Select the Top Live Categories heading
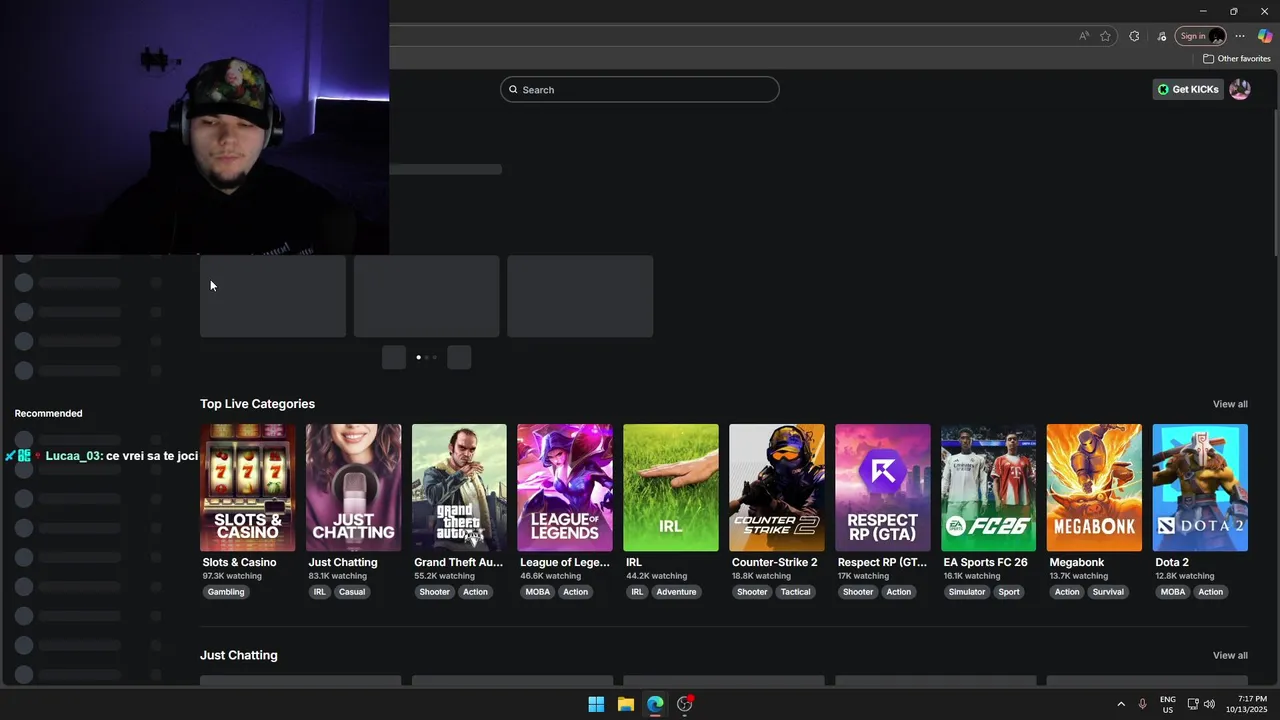1280x720 pixels. (257, 404)
